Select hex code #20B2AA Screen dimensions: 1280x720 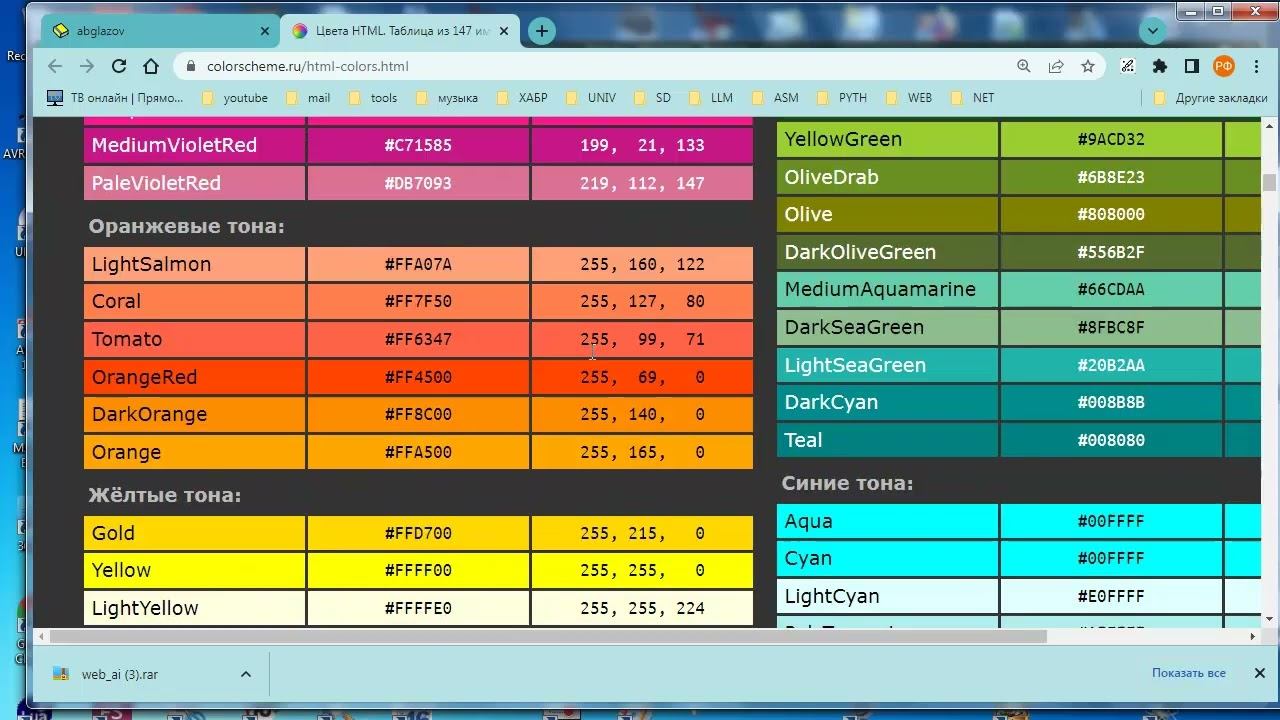(x=1111, y=365)
